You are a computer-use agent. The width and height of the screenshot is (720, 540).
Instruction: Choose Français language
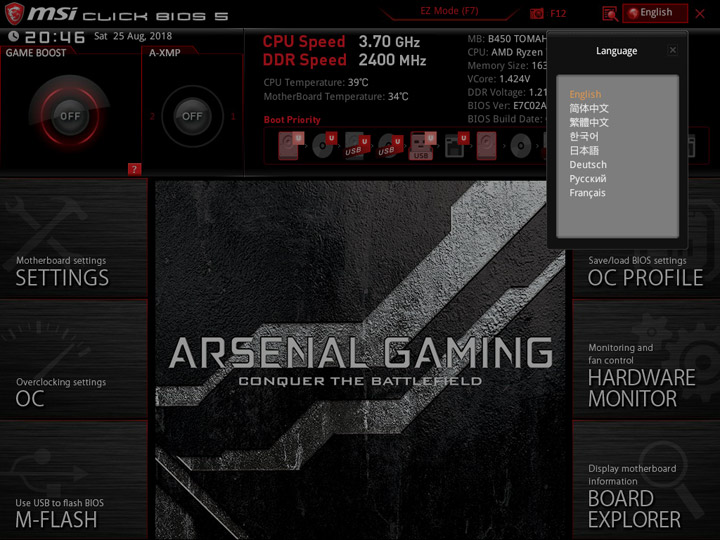[x=587, y=193]
